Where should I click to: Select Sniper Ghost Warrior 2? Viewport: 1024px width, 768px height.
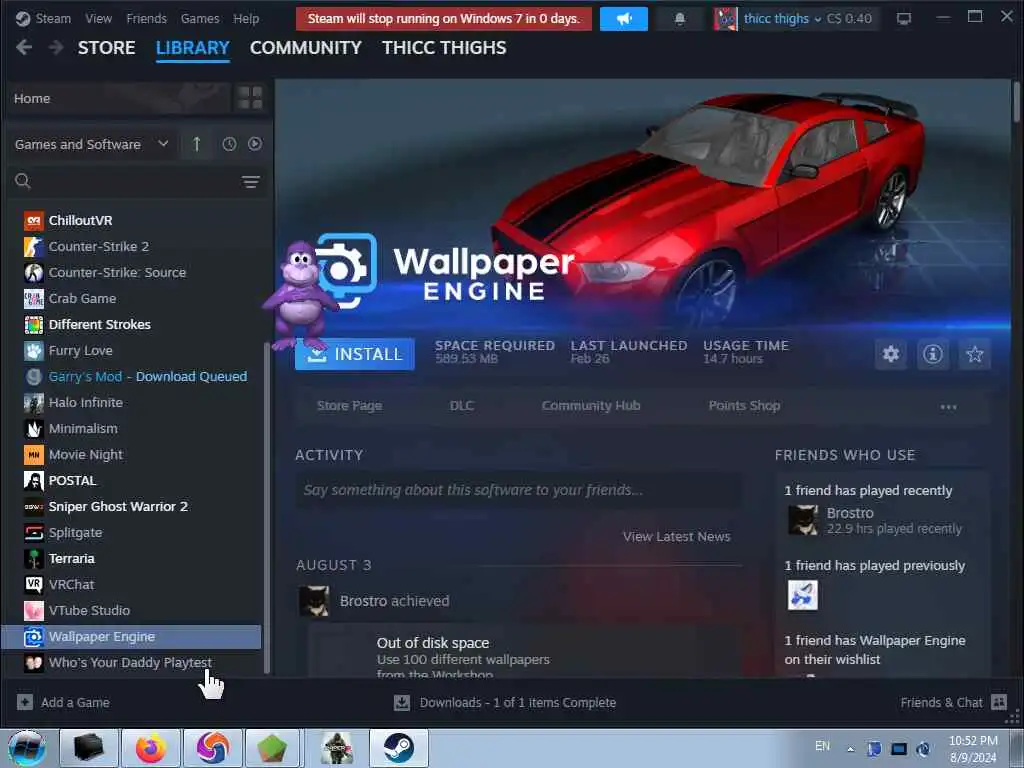click(131, 507)
